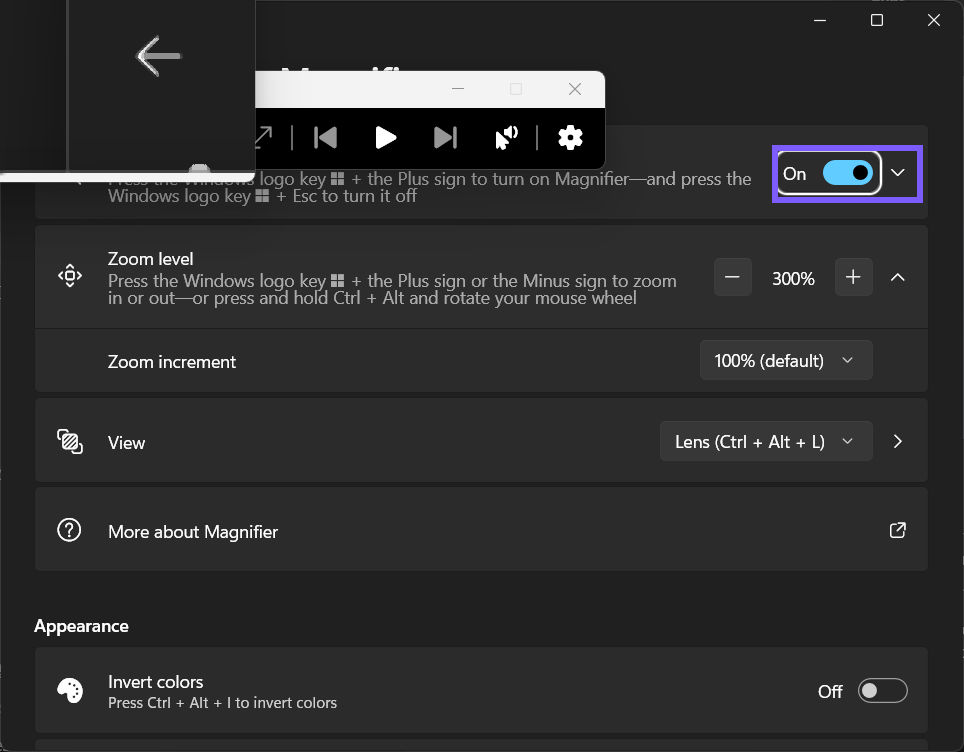Expand the Magnifier on/off section chevron
964x752 pixels.
(898, 173)
